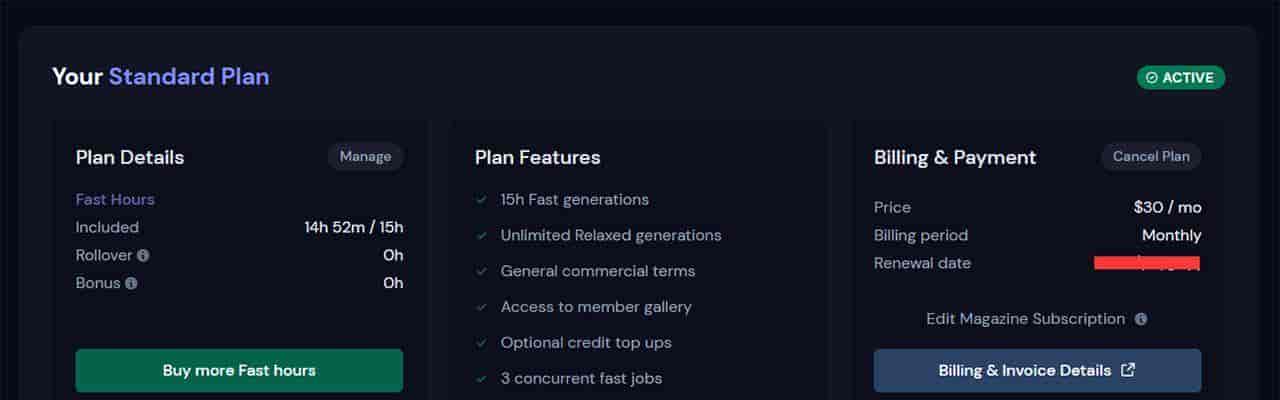Click the Magazine Subscription info icon
The width and height of the screenshot is (1280, 400).
[1141, 319]
